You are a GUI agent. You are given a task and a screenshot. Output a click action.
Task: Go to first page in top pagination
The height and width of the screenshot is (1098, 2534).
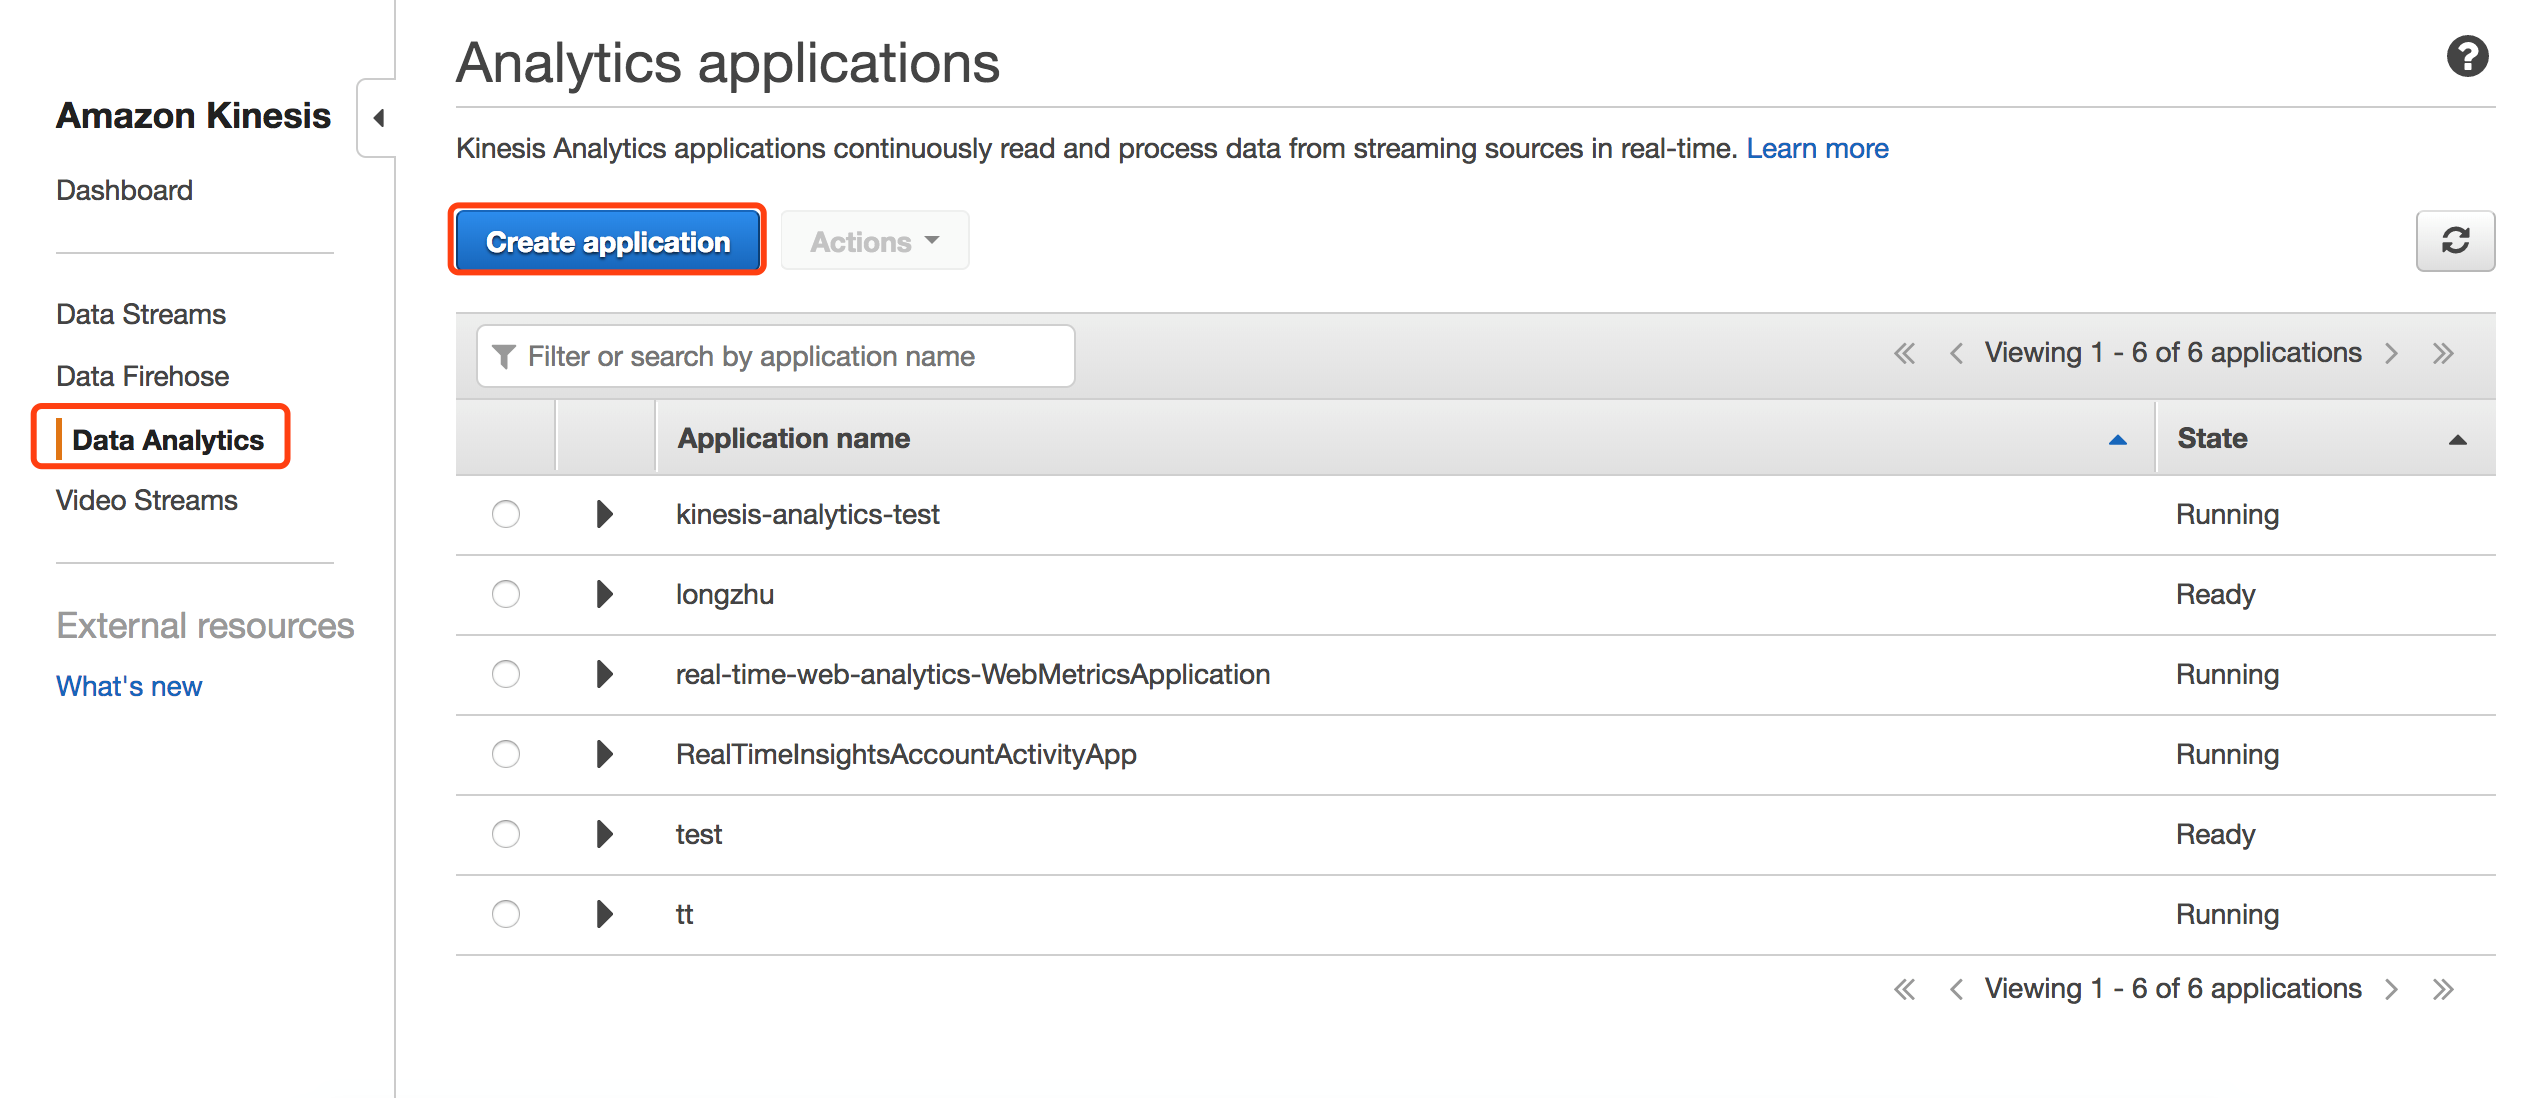[x=1904, y=353]
